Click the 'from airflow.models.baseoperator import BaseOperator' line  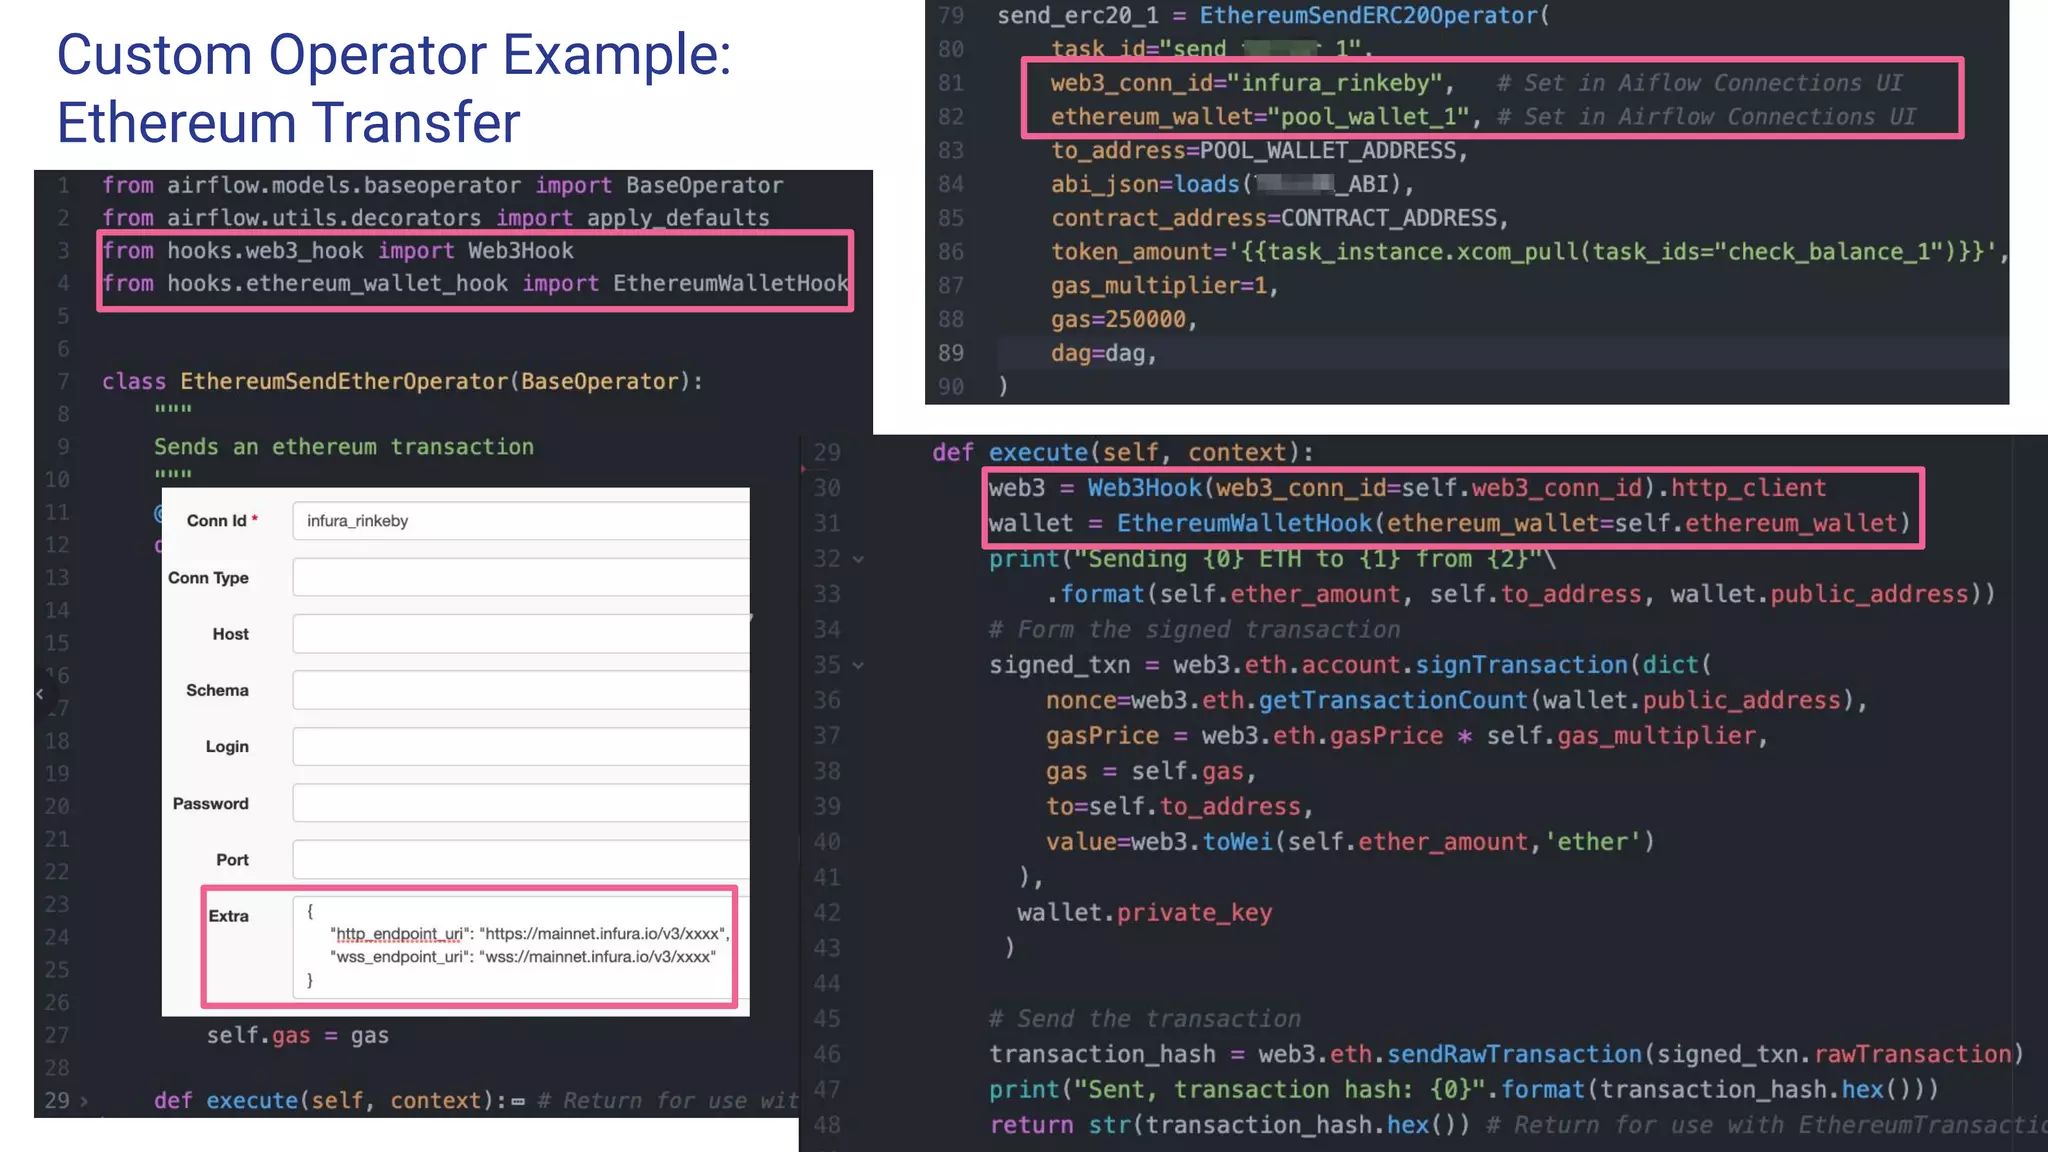[442, 186]
